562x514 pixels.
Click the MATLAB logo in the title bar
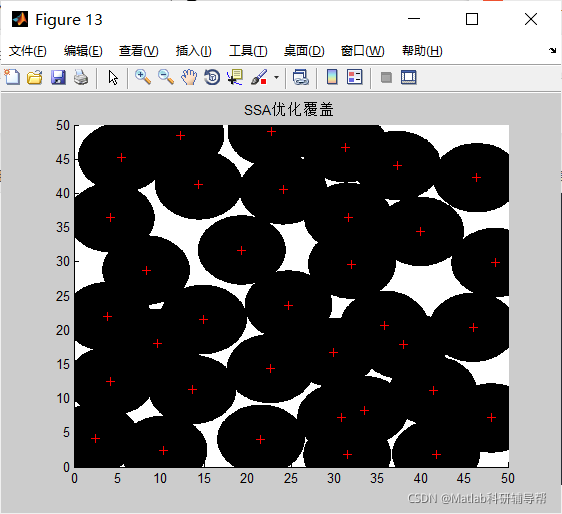coord(20,19)
